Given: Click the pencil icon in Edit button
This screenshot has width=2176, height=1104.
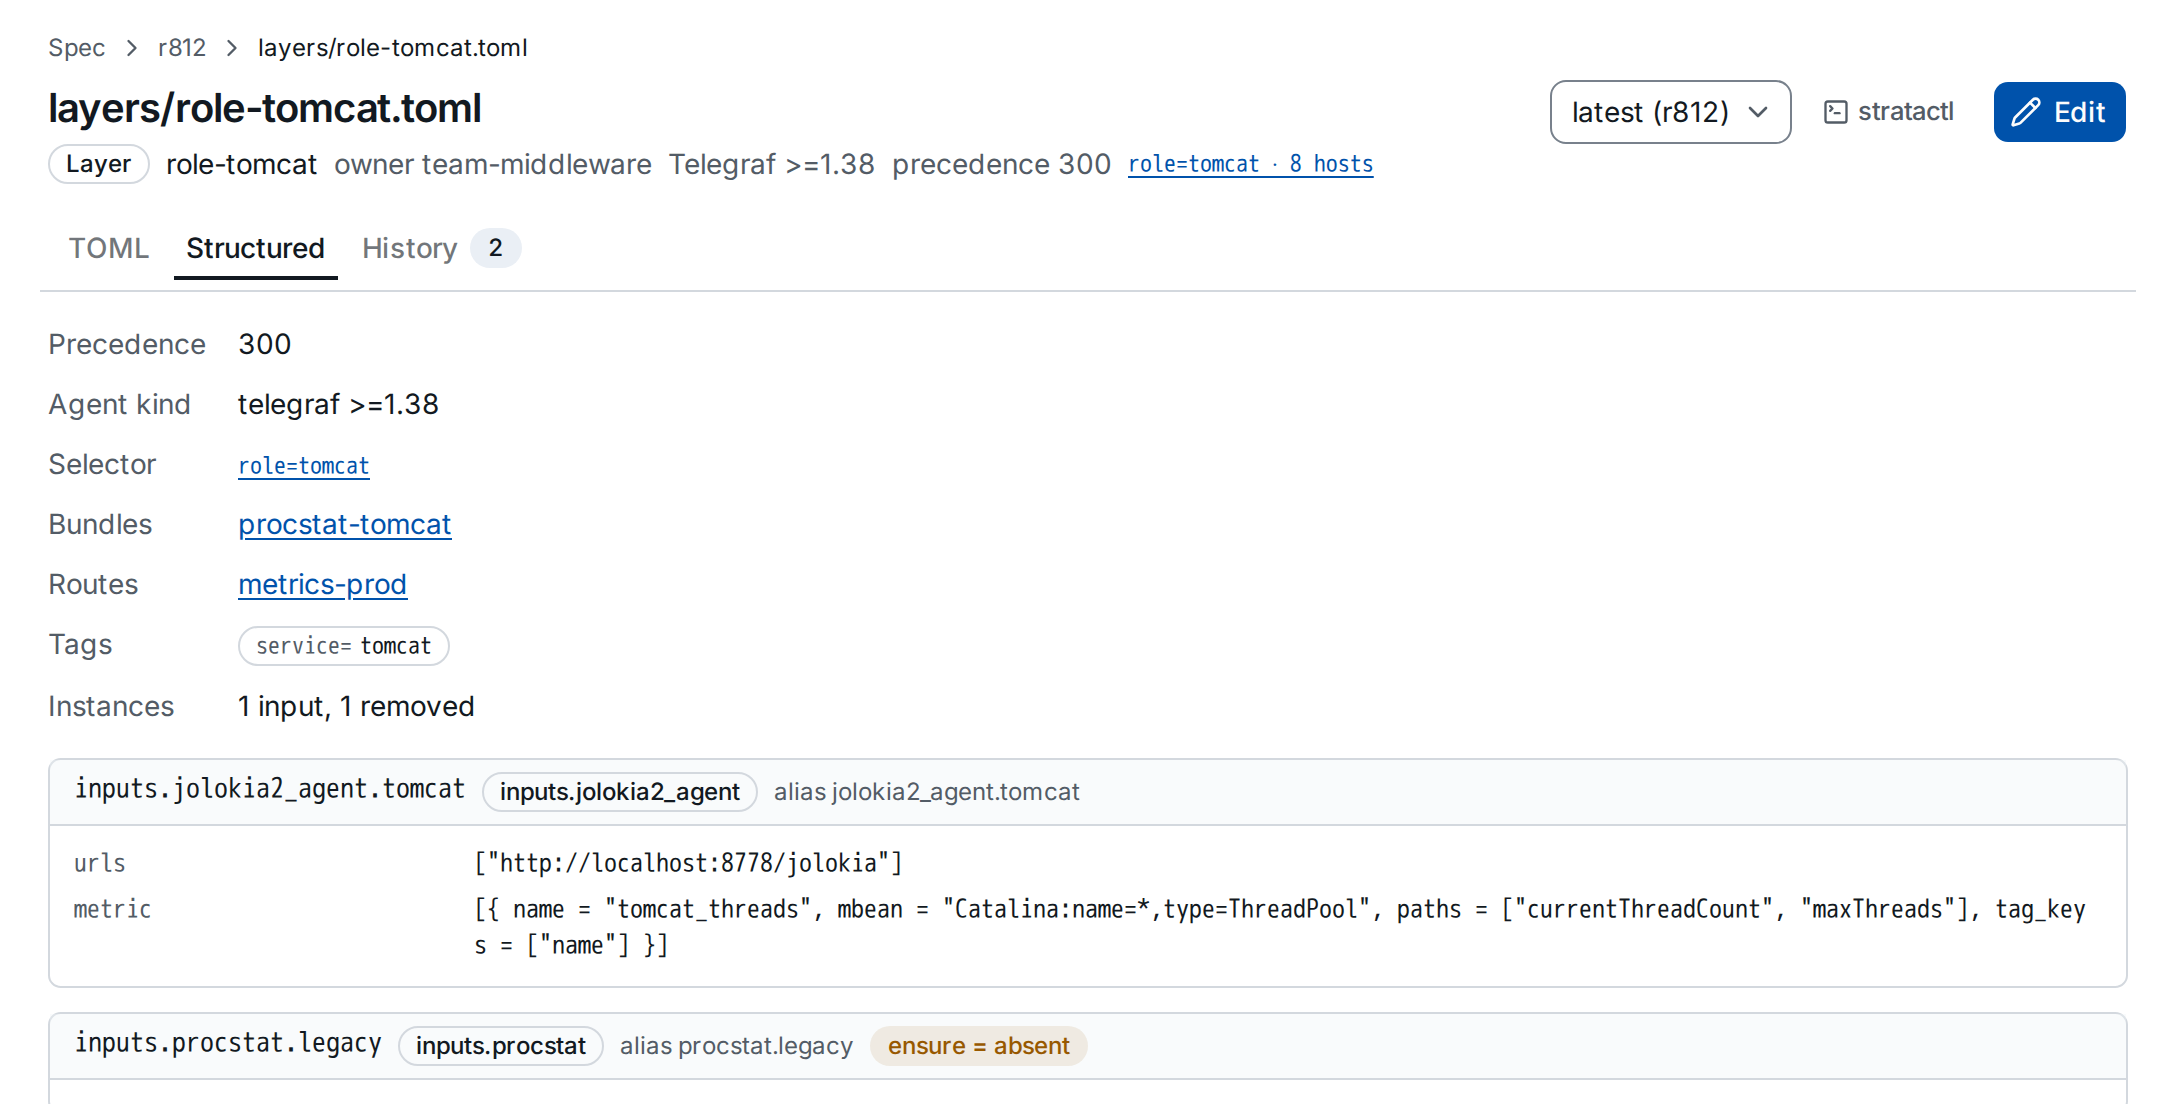Looking at the screenshot, I should (x=2026, y=112).
